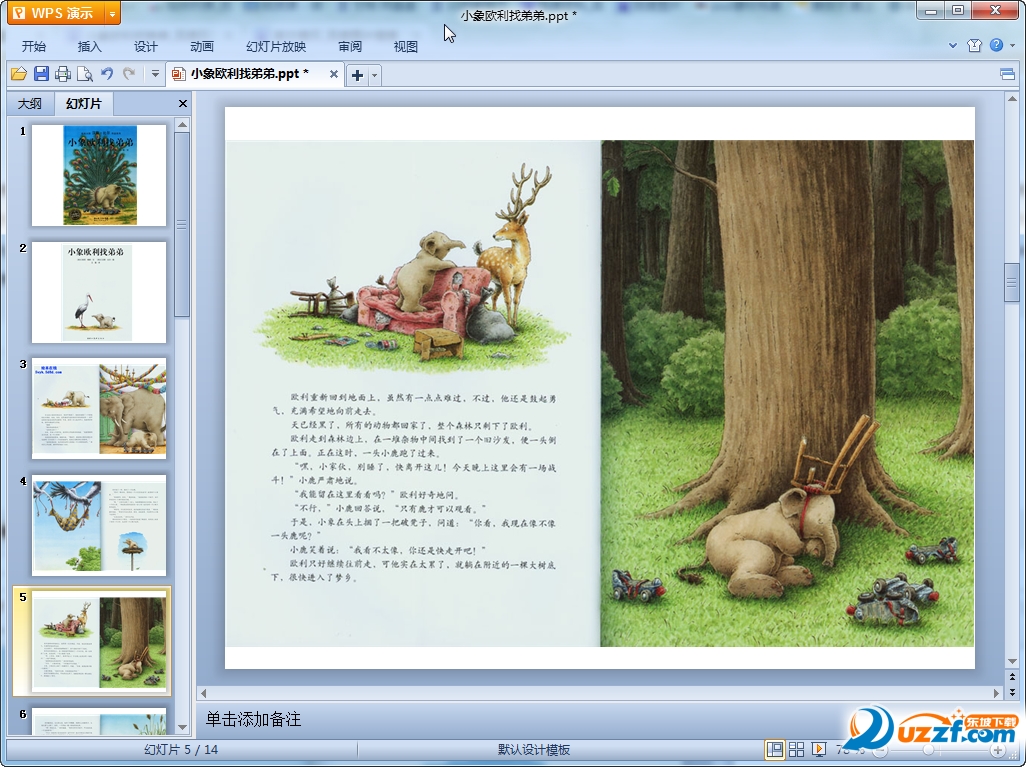
Task: Click 幻灯片 5 / 14 in status bar
Action: 181,750
